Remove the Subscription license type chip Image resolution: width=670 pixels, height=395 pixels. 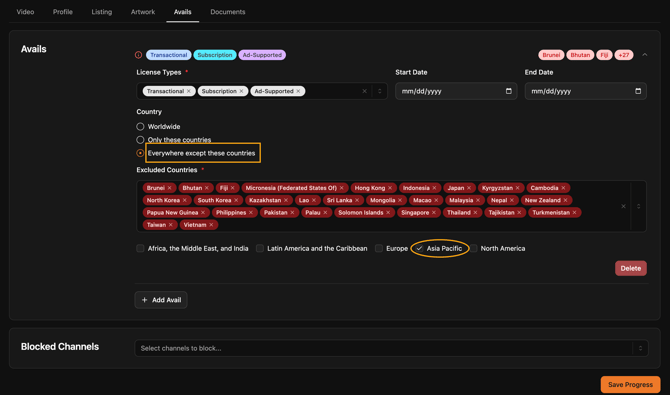click(x=241, y=91)
